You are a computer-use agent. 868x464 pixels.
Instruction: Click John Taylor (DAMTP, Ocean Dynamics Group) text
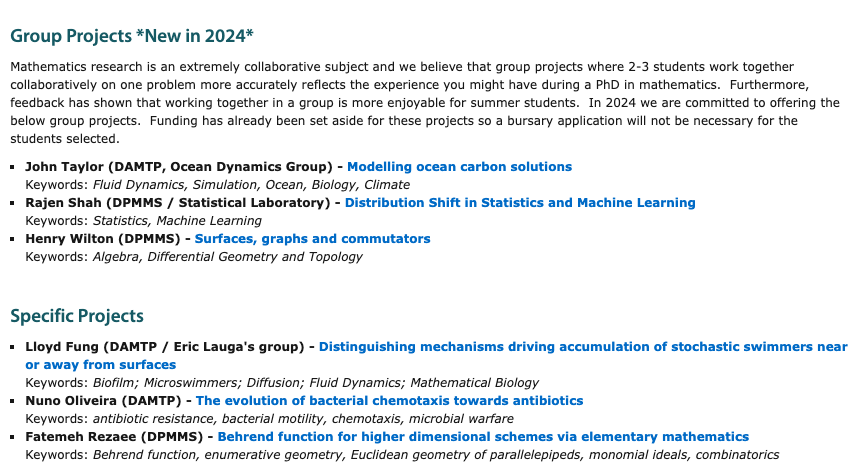[x=179, y=167]
